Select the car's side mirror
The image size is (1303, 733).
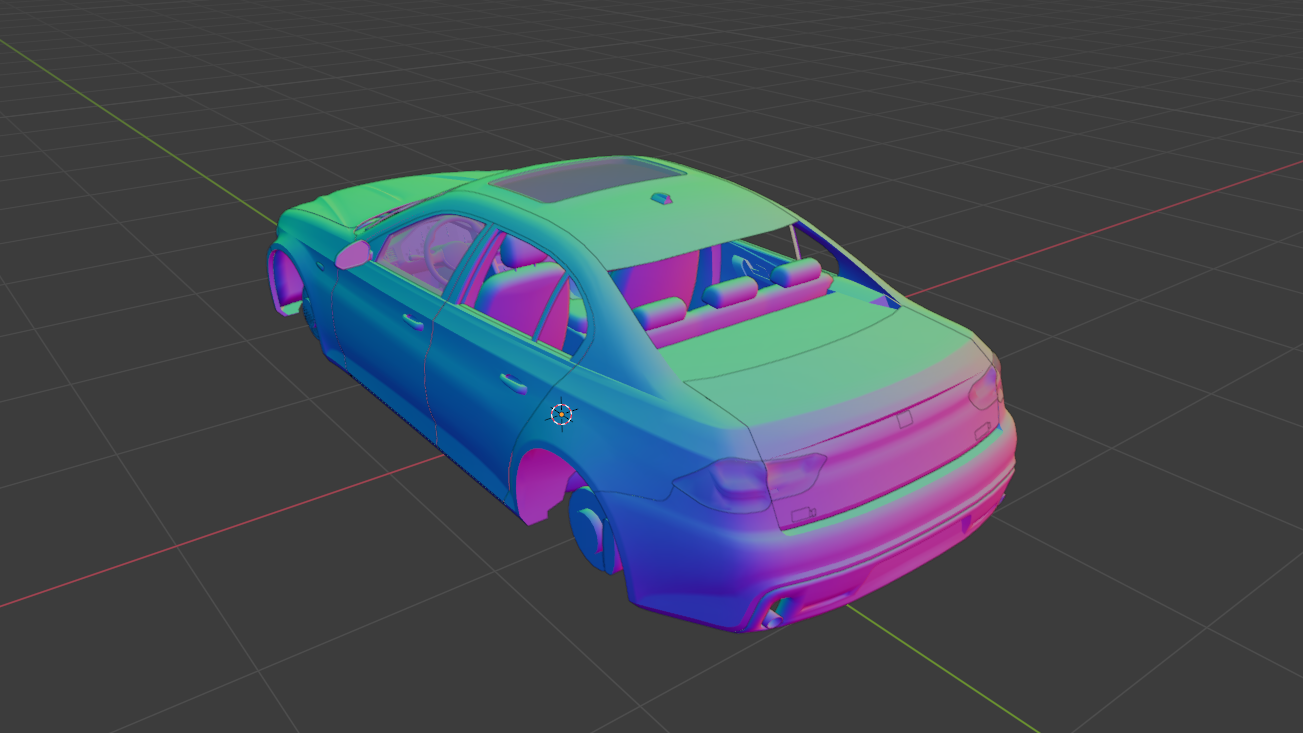tap(354, 254)
